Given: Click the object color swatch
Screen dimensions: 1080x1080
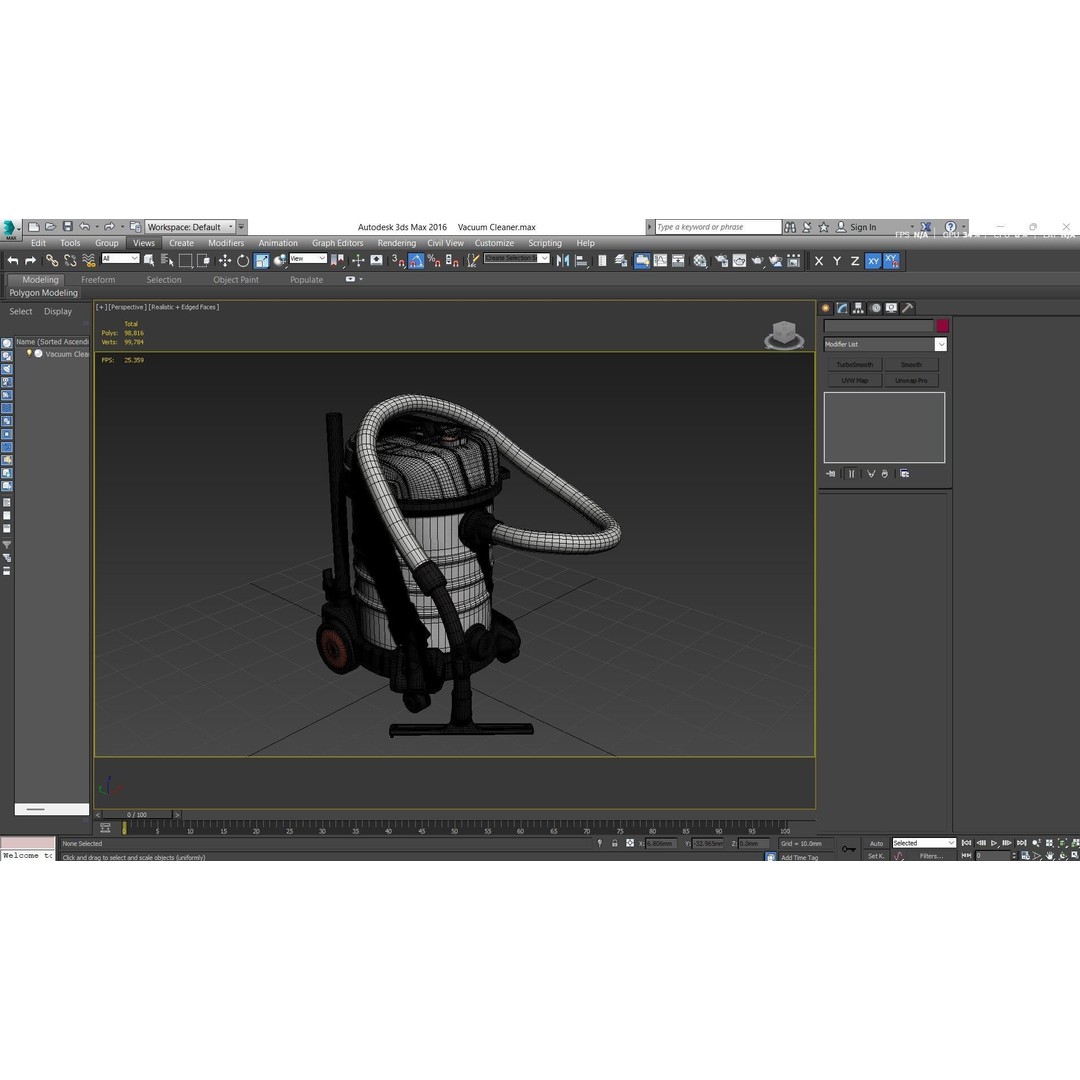Looking at the screenshot, I should coord(942,326).
